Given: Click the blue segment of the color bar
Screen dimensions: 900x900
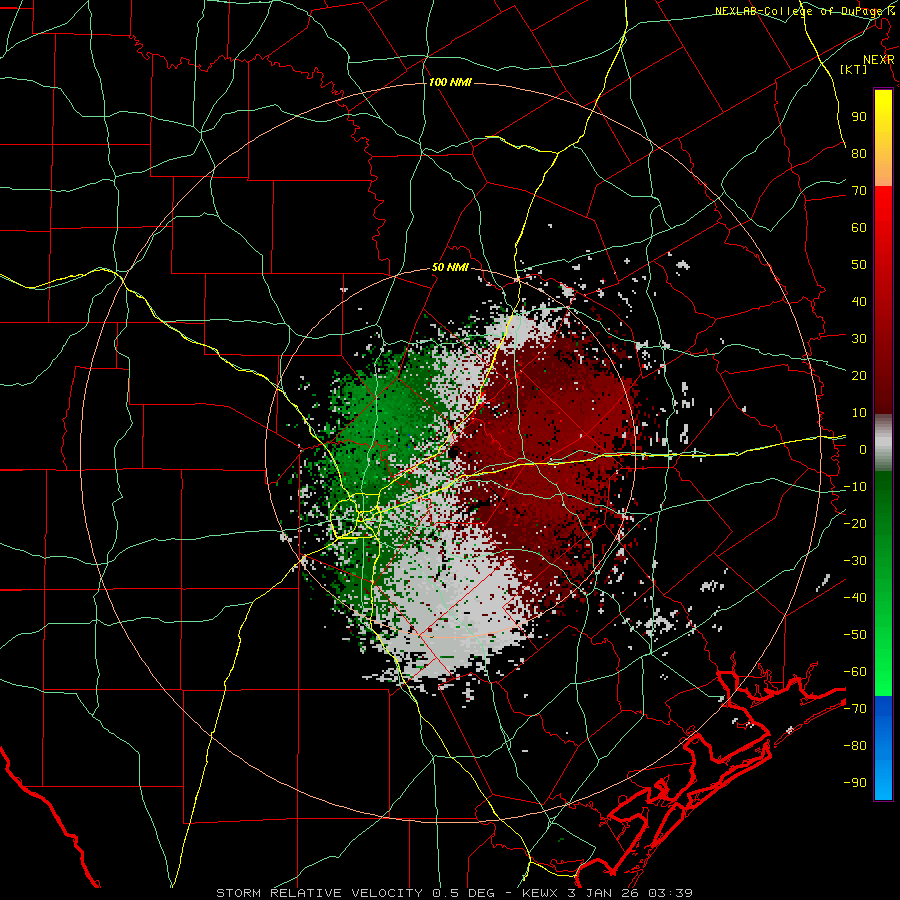Looking at the screenshot, I should pyautogui.click(x=883, y=747).
